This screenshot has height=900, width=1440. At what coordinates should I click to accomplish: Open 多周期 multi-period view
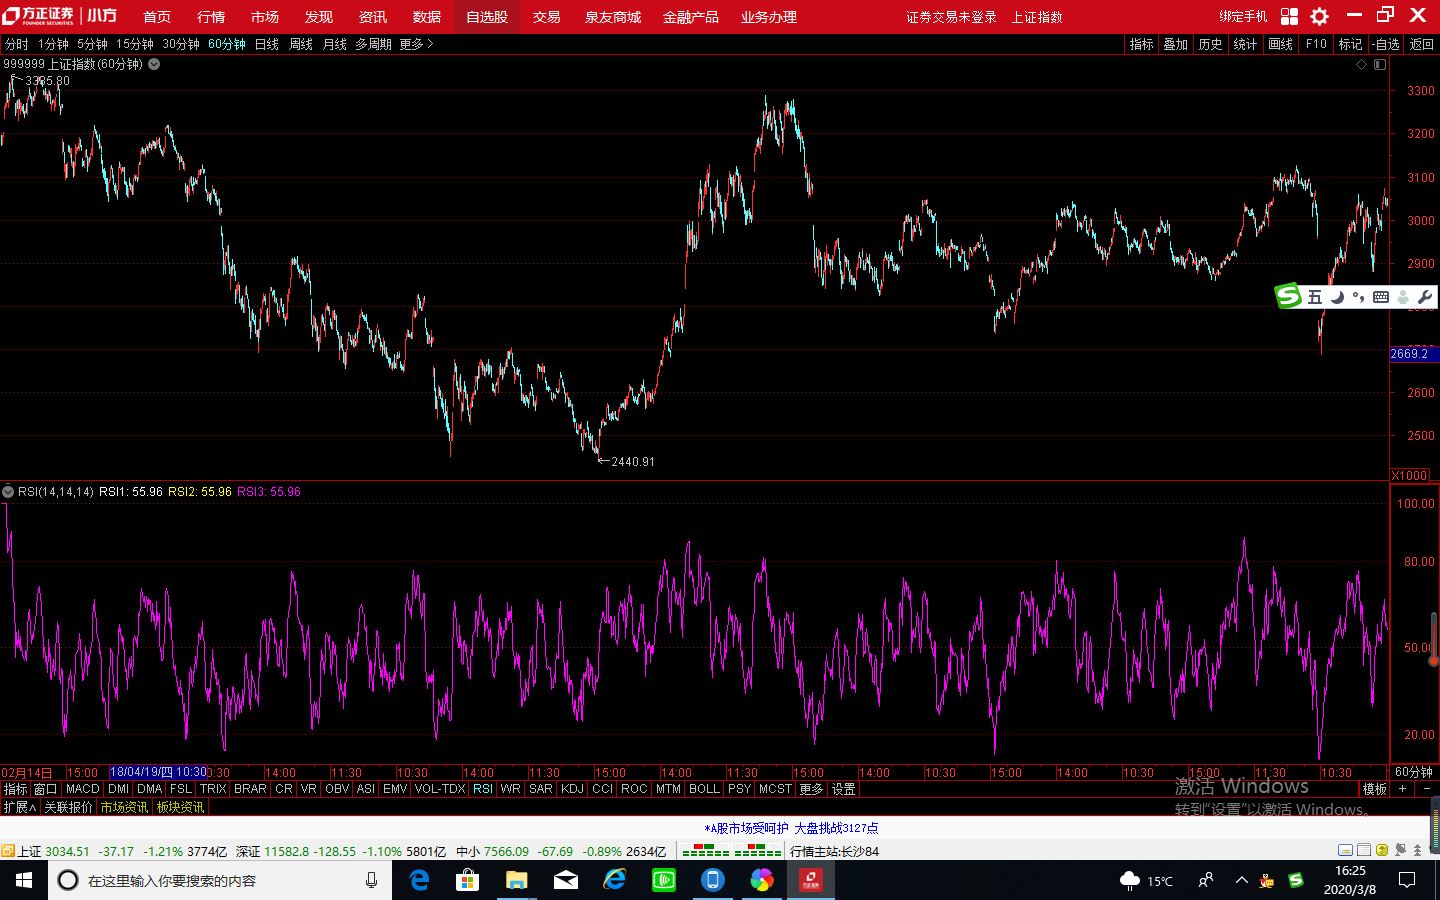pos(373,44)
